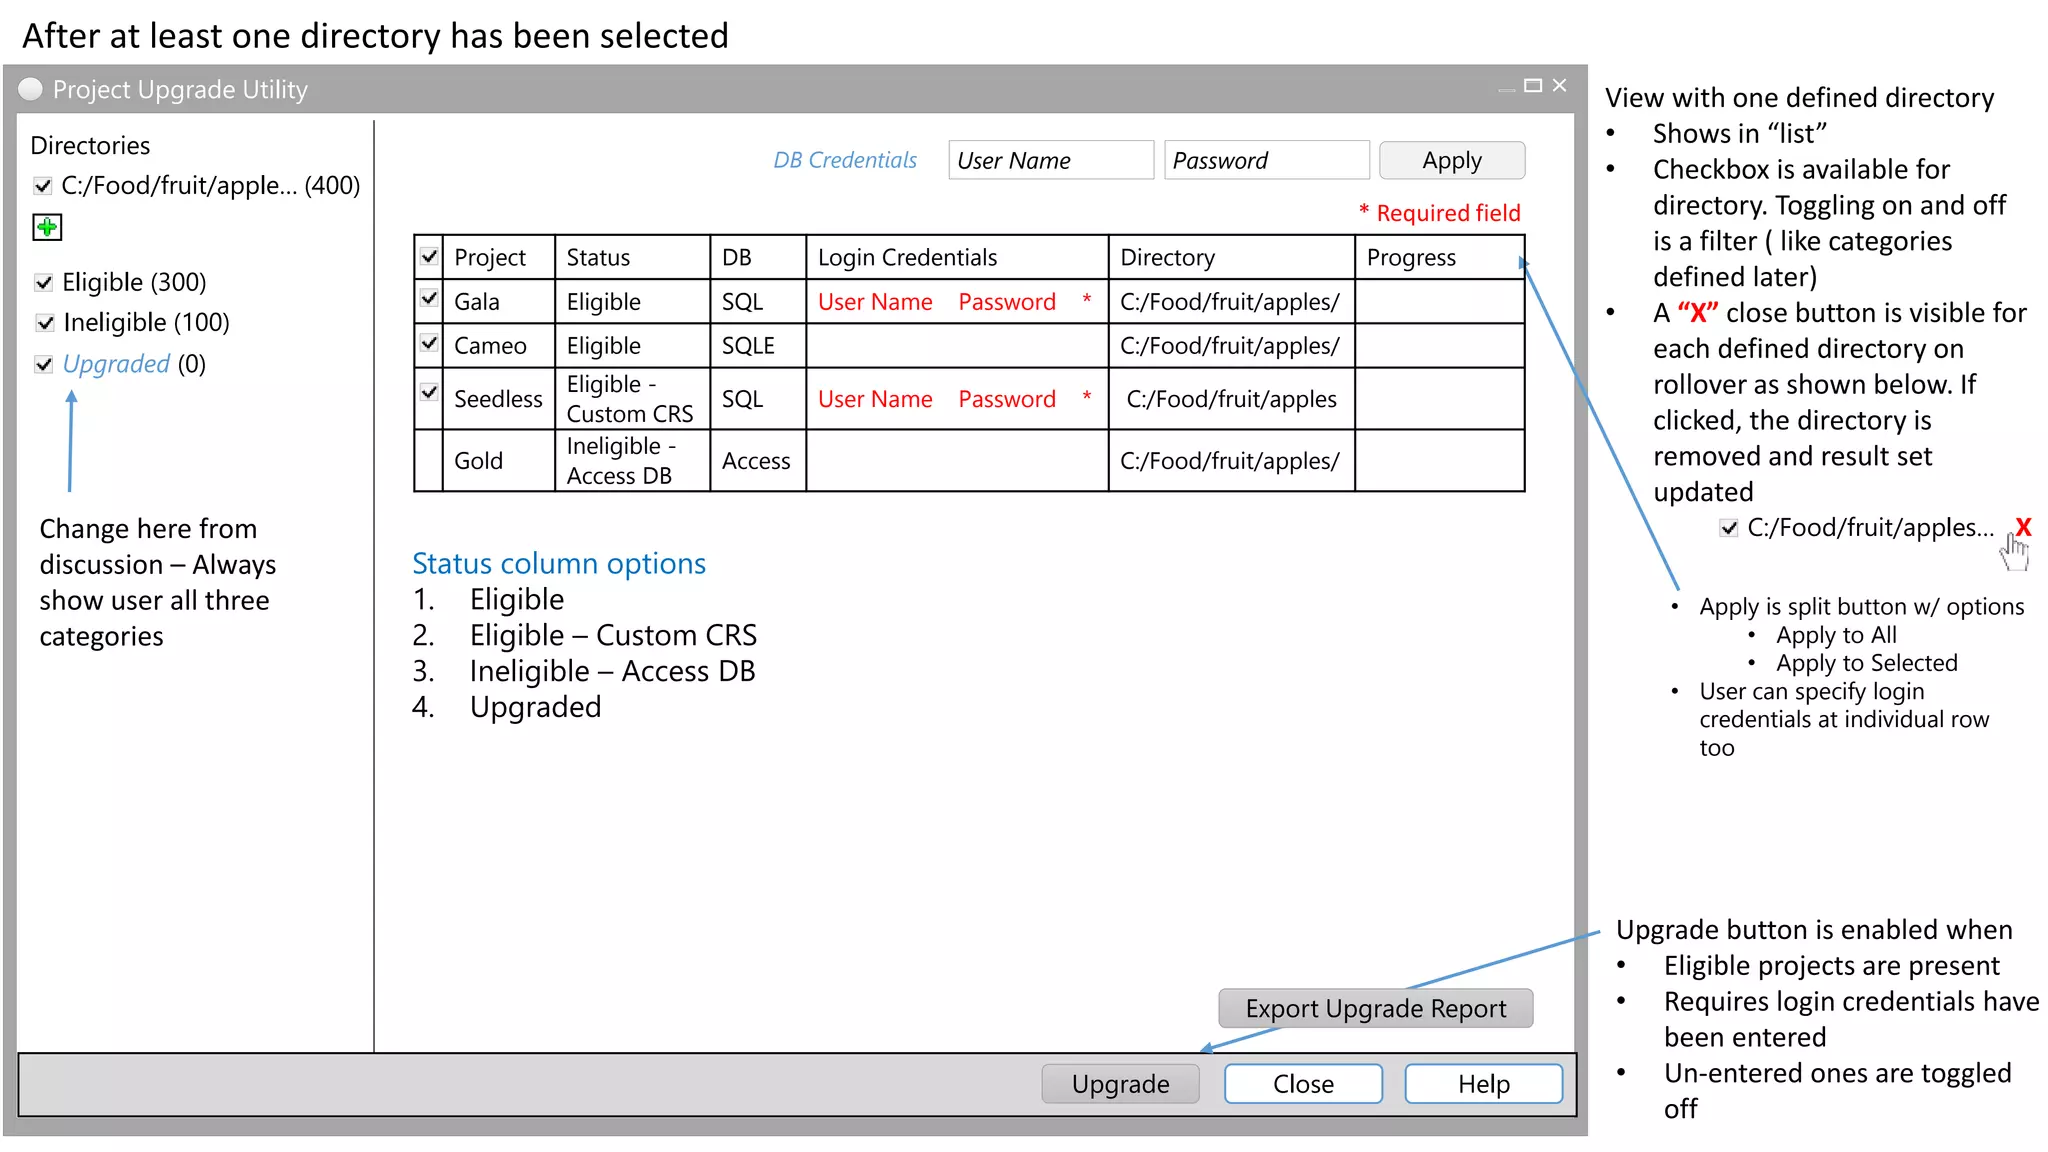The height and width of the screenshot is (1152, 2048).
Task: Click the Export Upgrade Report button
Action: coord(1375,1008)
